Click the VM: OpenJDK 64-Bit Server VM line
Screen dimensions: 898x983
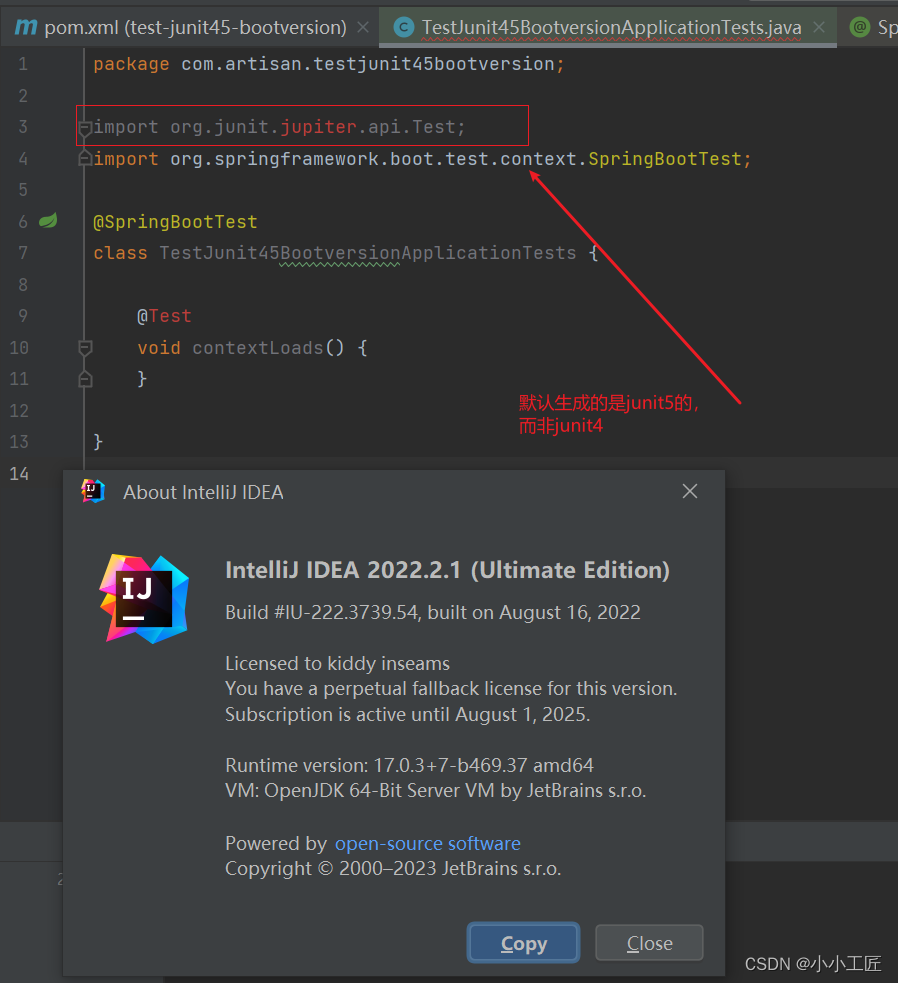click(435, 791)
